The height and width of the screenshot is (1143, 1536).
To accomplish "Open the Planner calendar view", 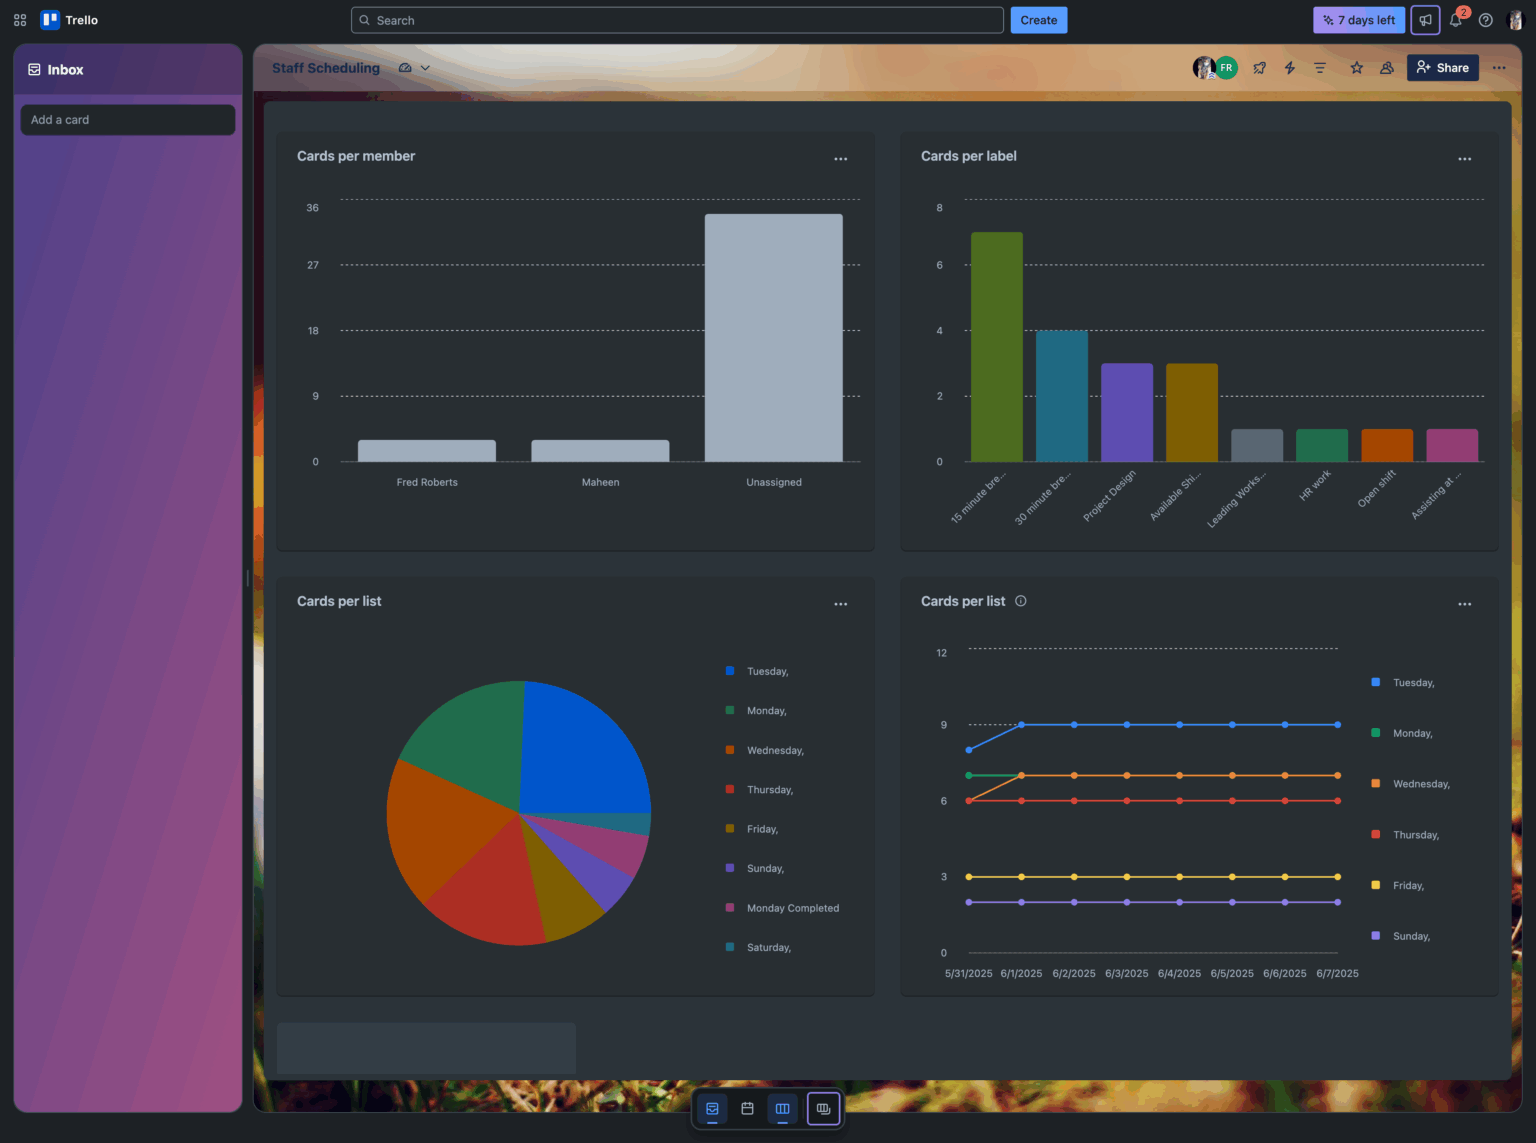I will coord(747,1108).
